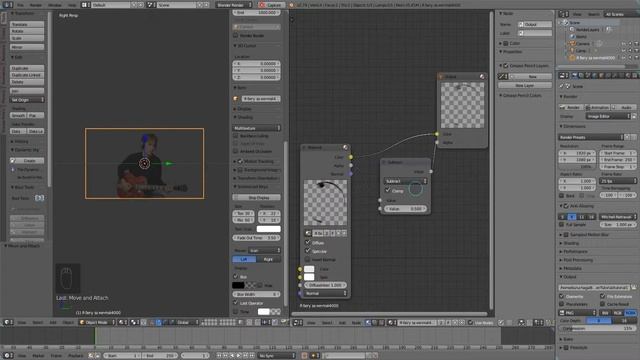The width and height of the screenshot is (640, 360).
Task: Click the New grease pencil data button
Action: pos(532,76)
